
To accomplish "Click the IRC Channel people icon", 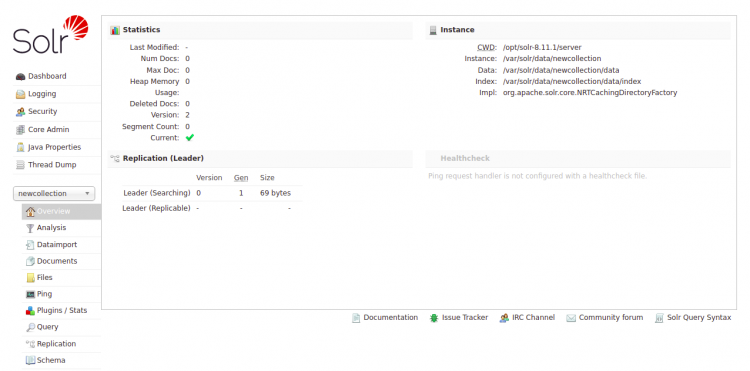I will point(504,318).
